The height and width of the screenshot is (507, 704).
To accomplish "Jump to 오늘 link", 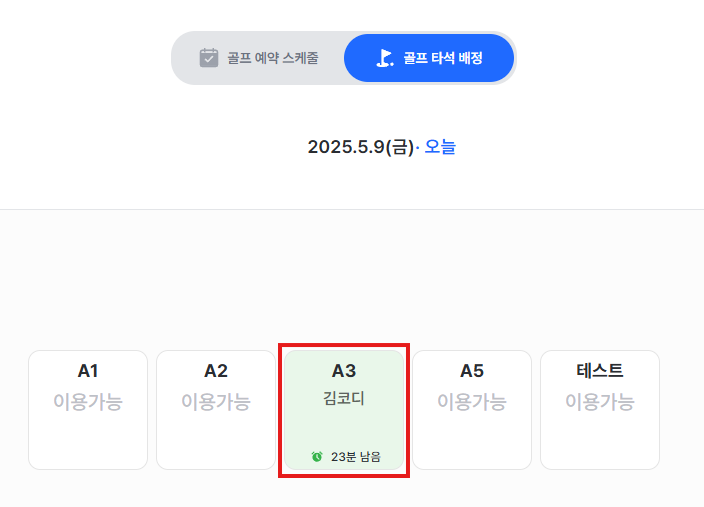I will [x=440, y=147].
